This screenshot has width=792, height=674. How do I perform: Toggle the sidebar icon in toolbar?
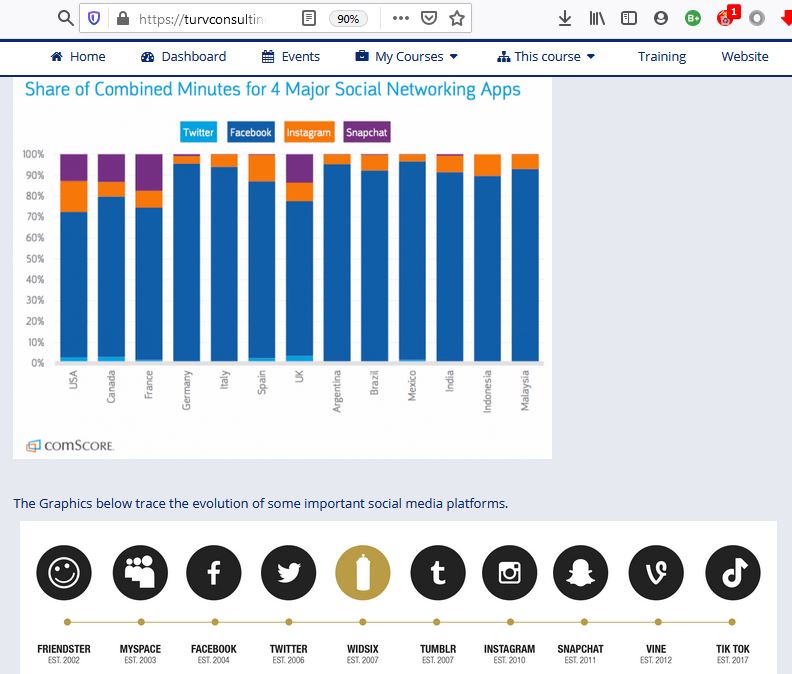coord(629,19)
